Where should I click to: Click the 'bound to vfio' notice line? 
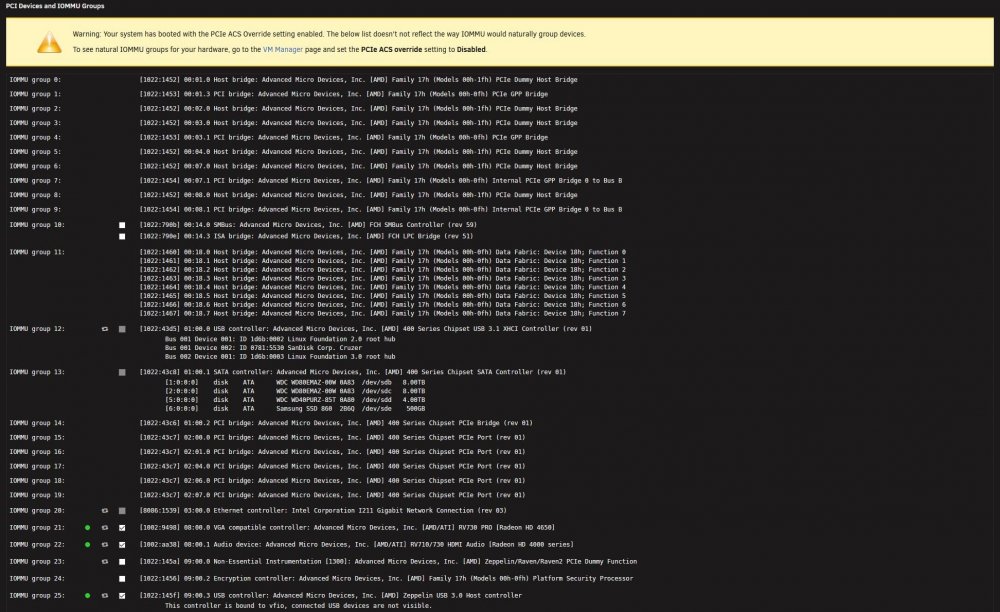point(298,606)
